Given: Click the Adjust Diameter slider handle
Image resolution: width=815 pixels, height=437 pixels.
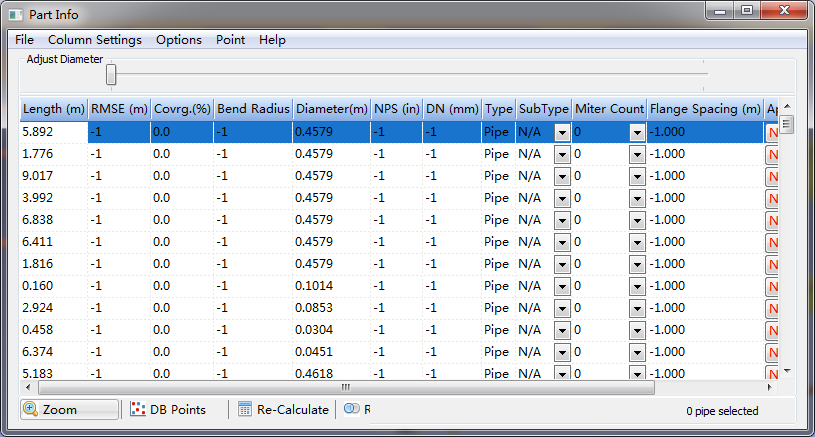Looking at the screenshot, I should 111,74.
